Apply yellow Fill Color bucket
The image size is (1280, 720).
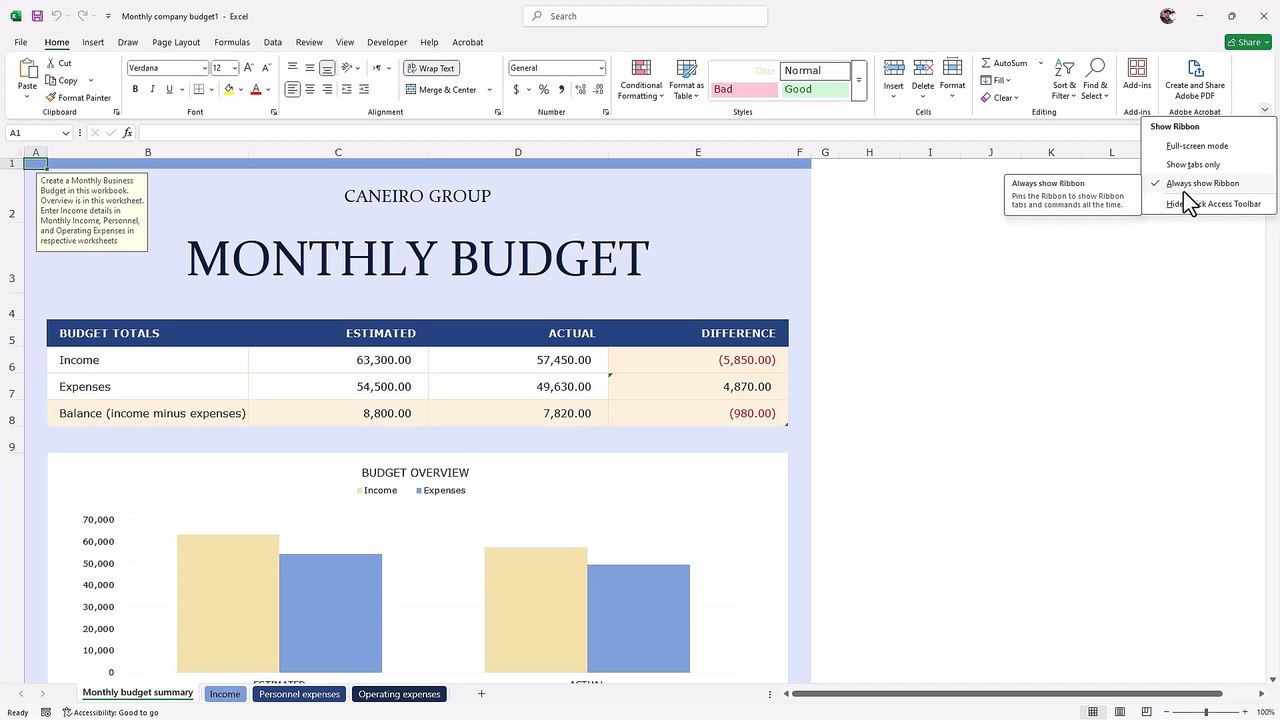tap(228, 89)
